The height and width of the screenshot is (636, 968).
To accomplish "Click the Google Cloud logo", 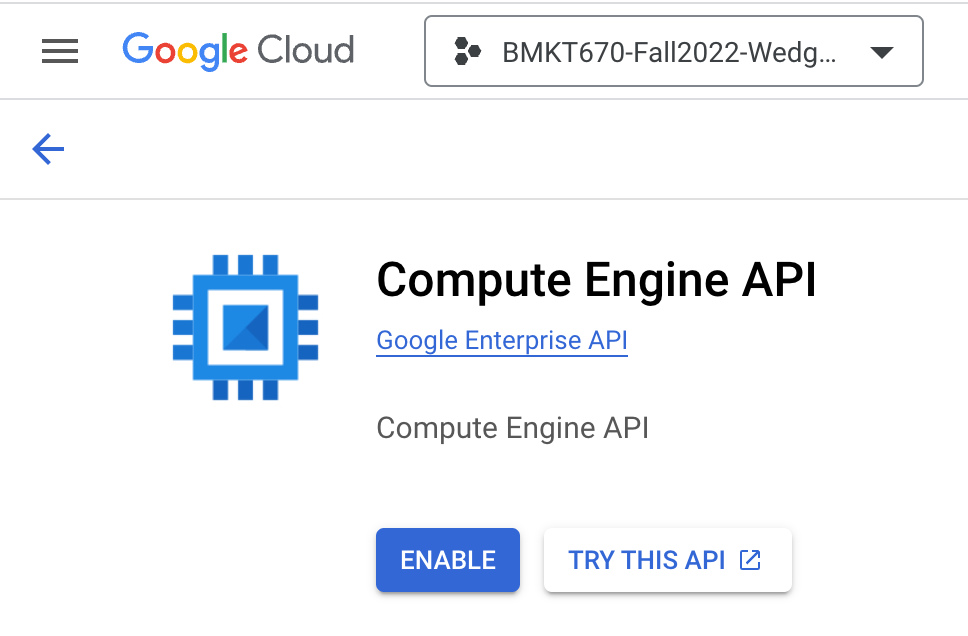I will pyautogui.click(x=238, y=50).
